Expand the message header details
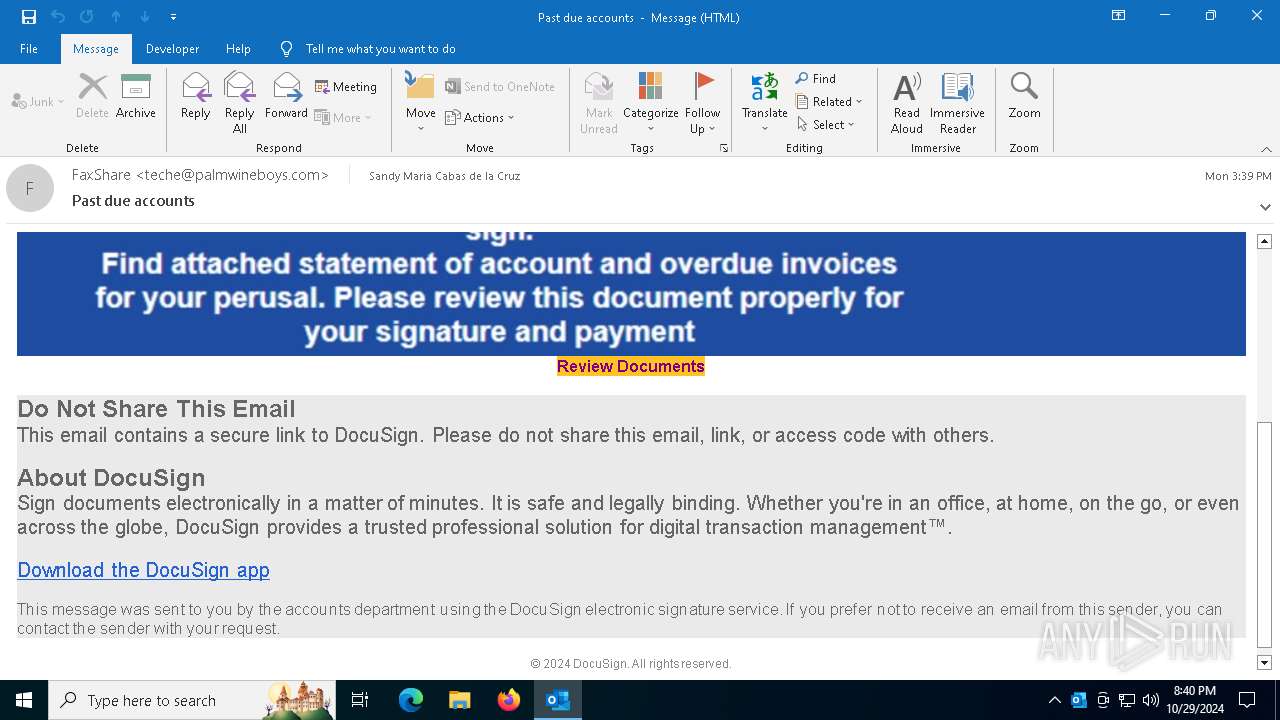The height and width of the screenshot is (720, 1280). point(1265,207)
